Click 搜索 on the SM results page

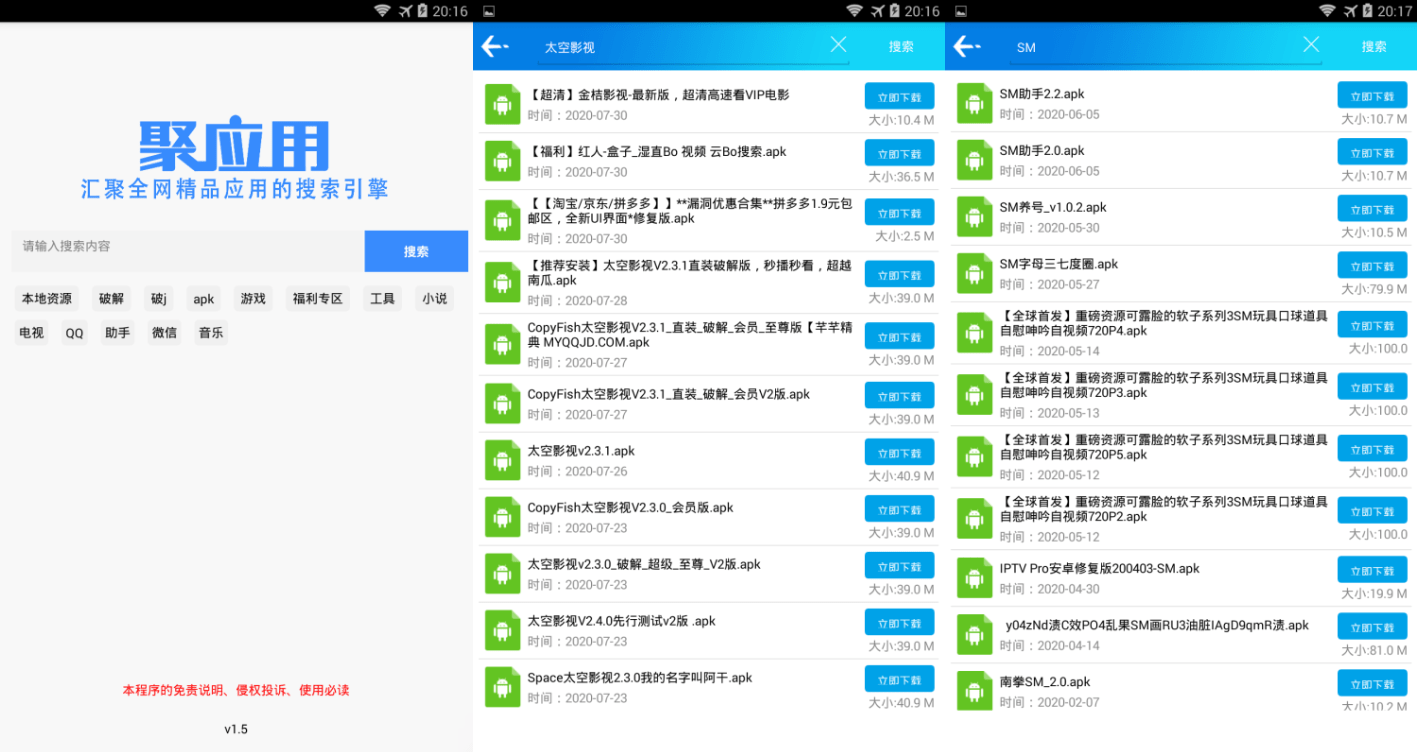point(1373,46)
